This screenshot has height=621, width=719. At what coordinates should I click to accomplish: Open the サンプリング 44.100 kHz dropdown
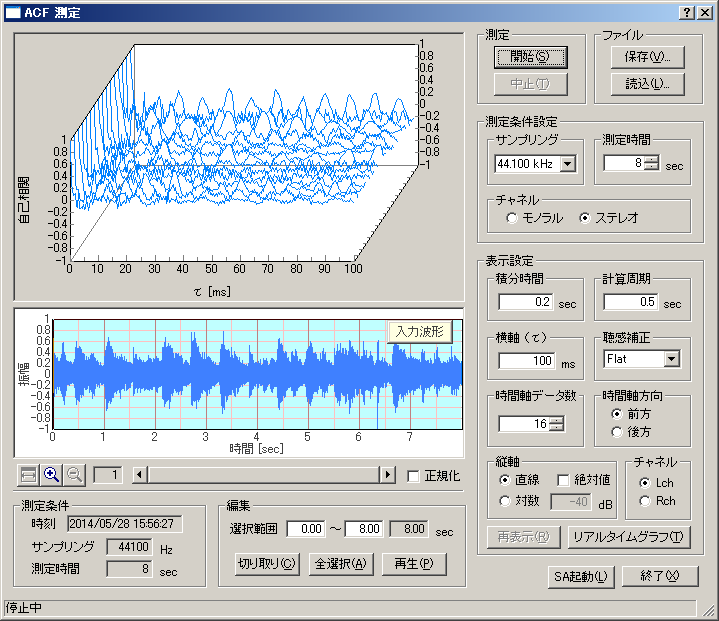tap(568, 164)
